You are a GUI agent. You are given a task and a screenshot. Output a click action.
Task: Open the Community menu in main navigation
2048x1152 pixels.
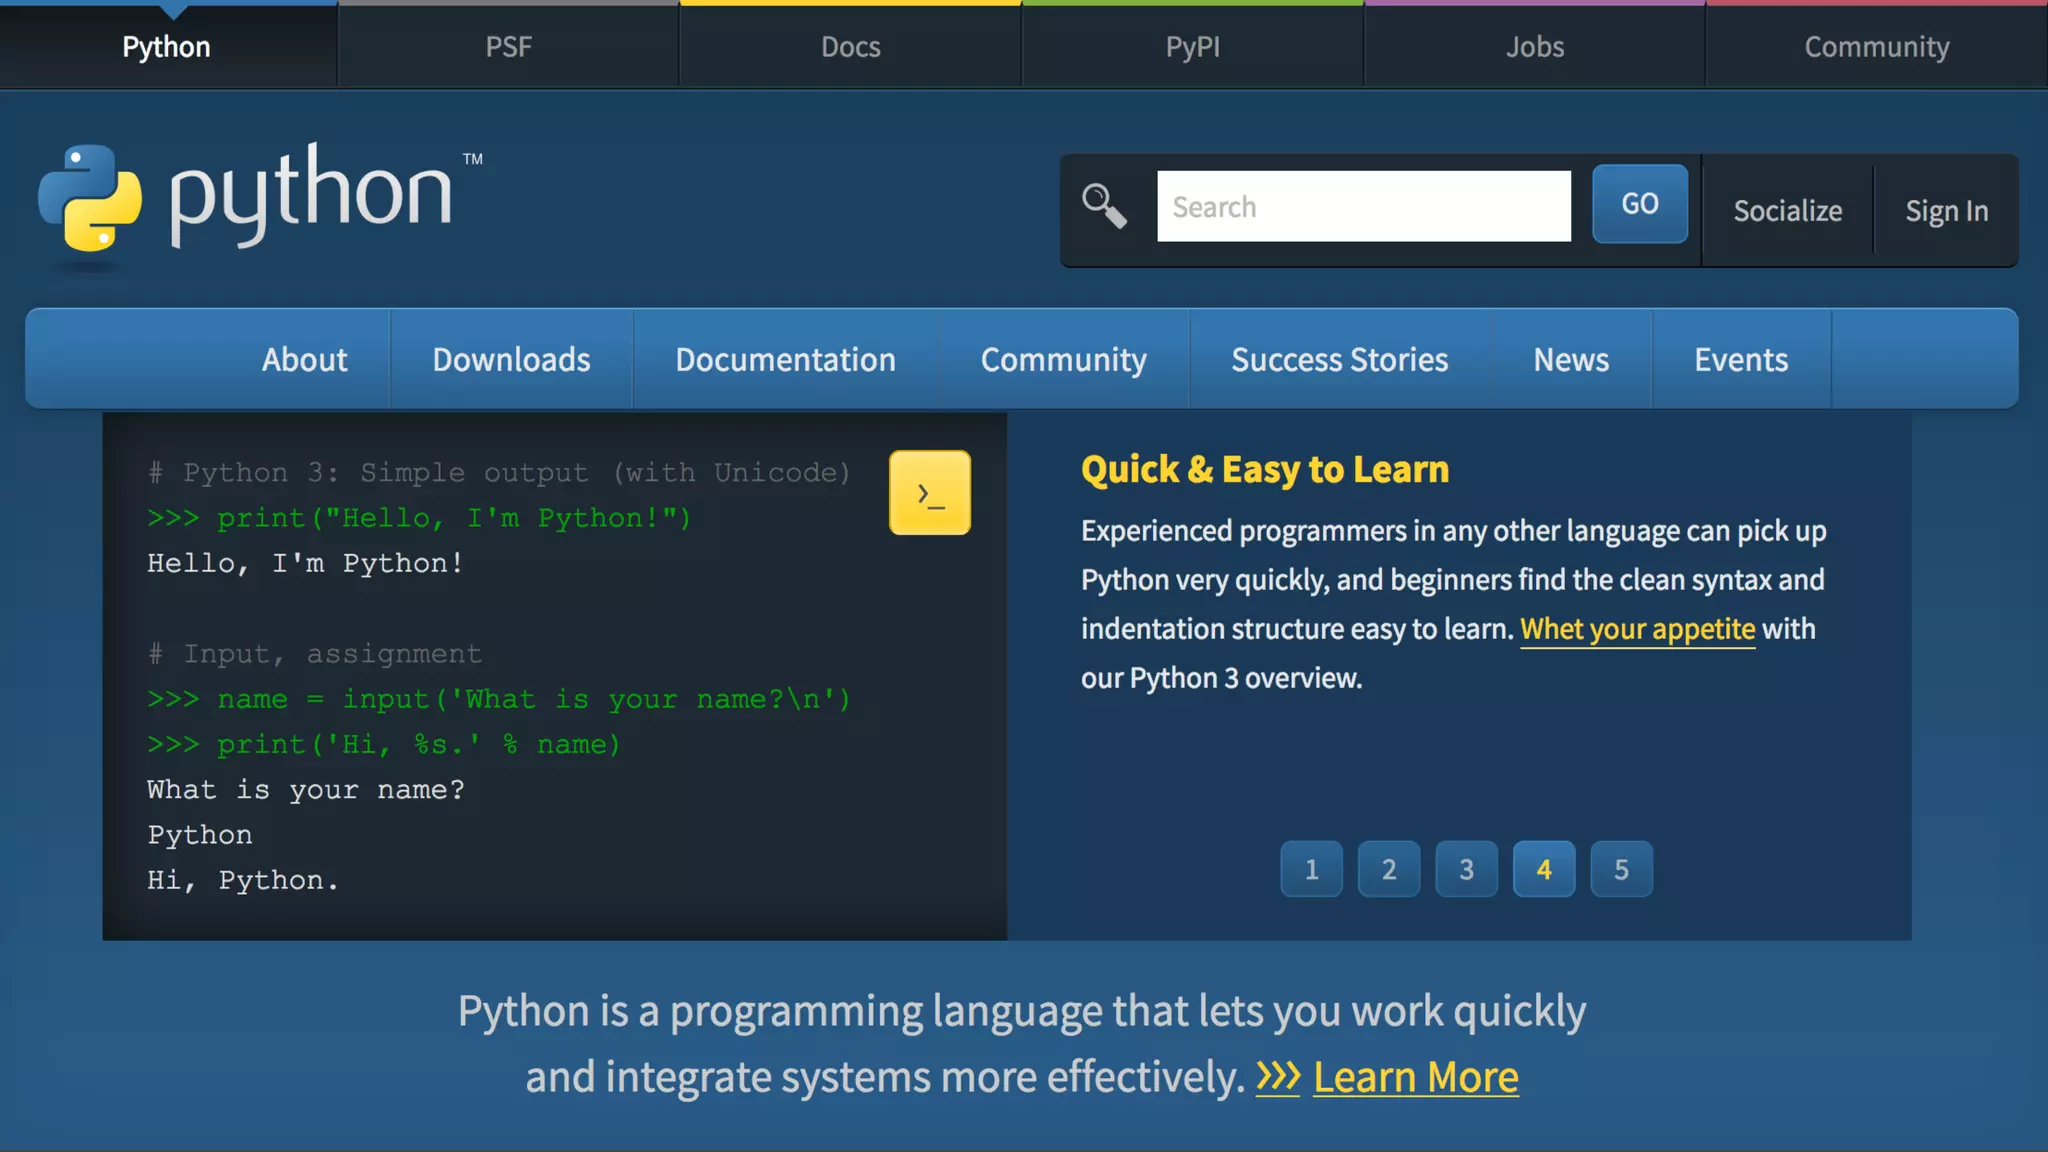1063,359
